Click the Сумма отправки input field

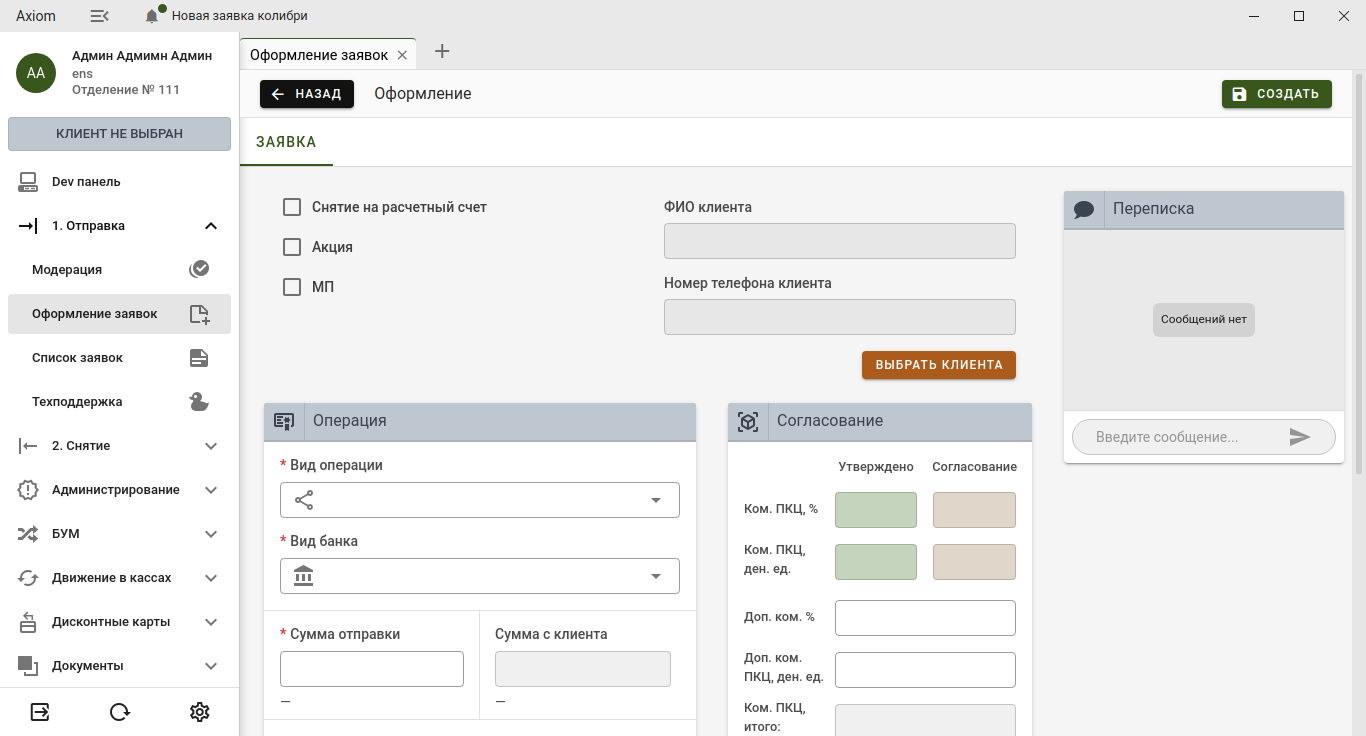[372, 669]
